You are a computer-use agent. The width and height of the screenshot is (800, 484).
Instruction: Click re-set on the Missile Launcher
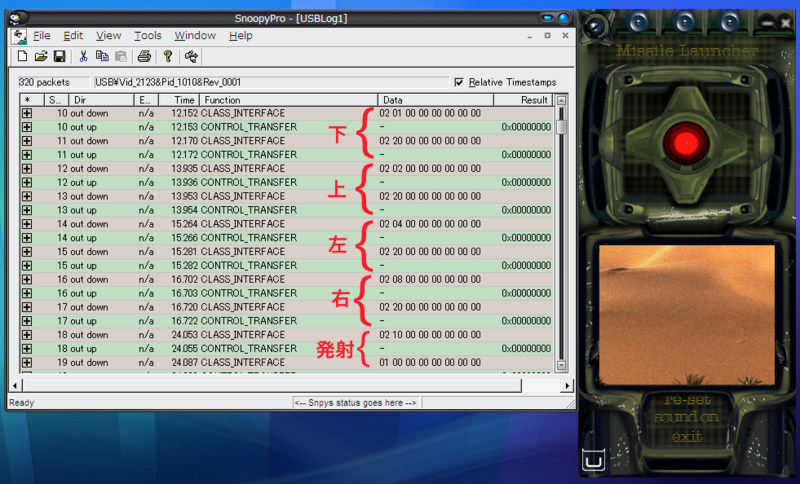coord(687,400)
